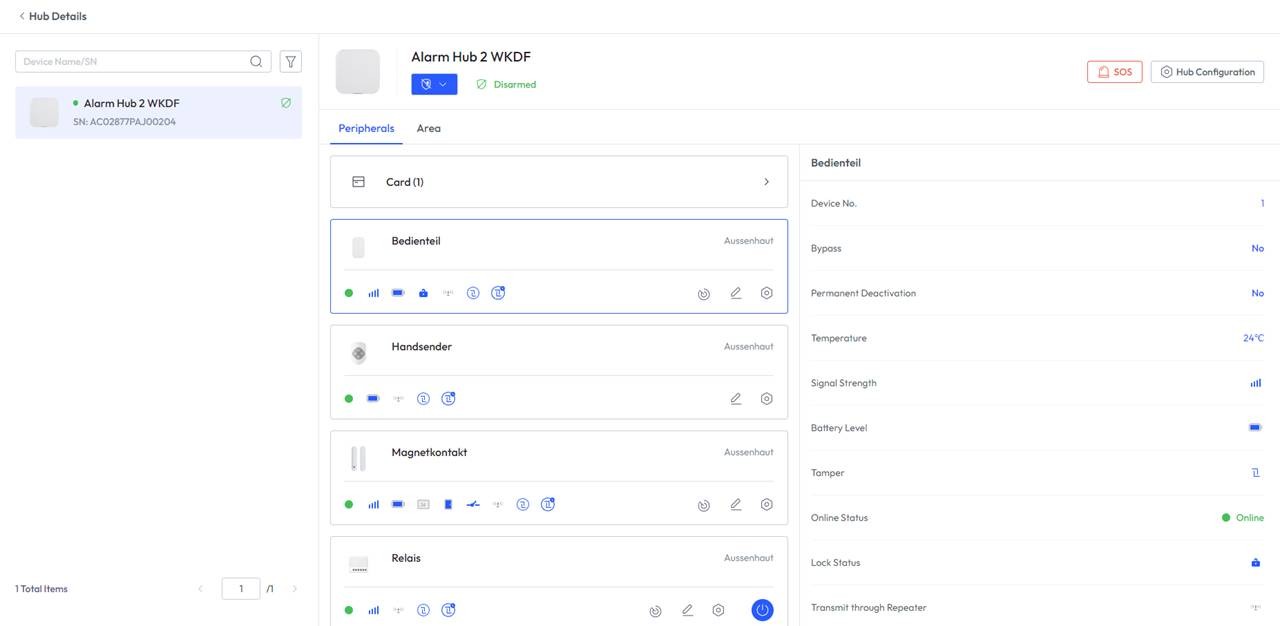
Task: Go back via Hub Details chevron
Action: (x=22, y=16)
